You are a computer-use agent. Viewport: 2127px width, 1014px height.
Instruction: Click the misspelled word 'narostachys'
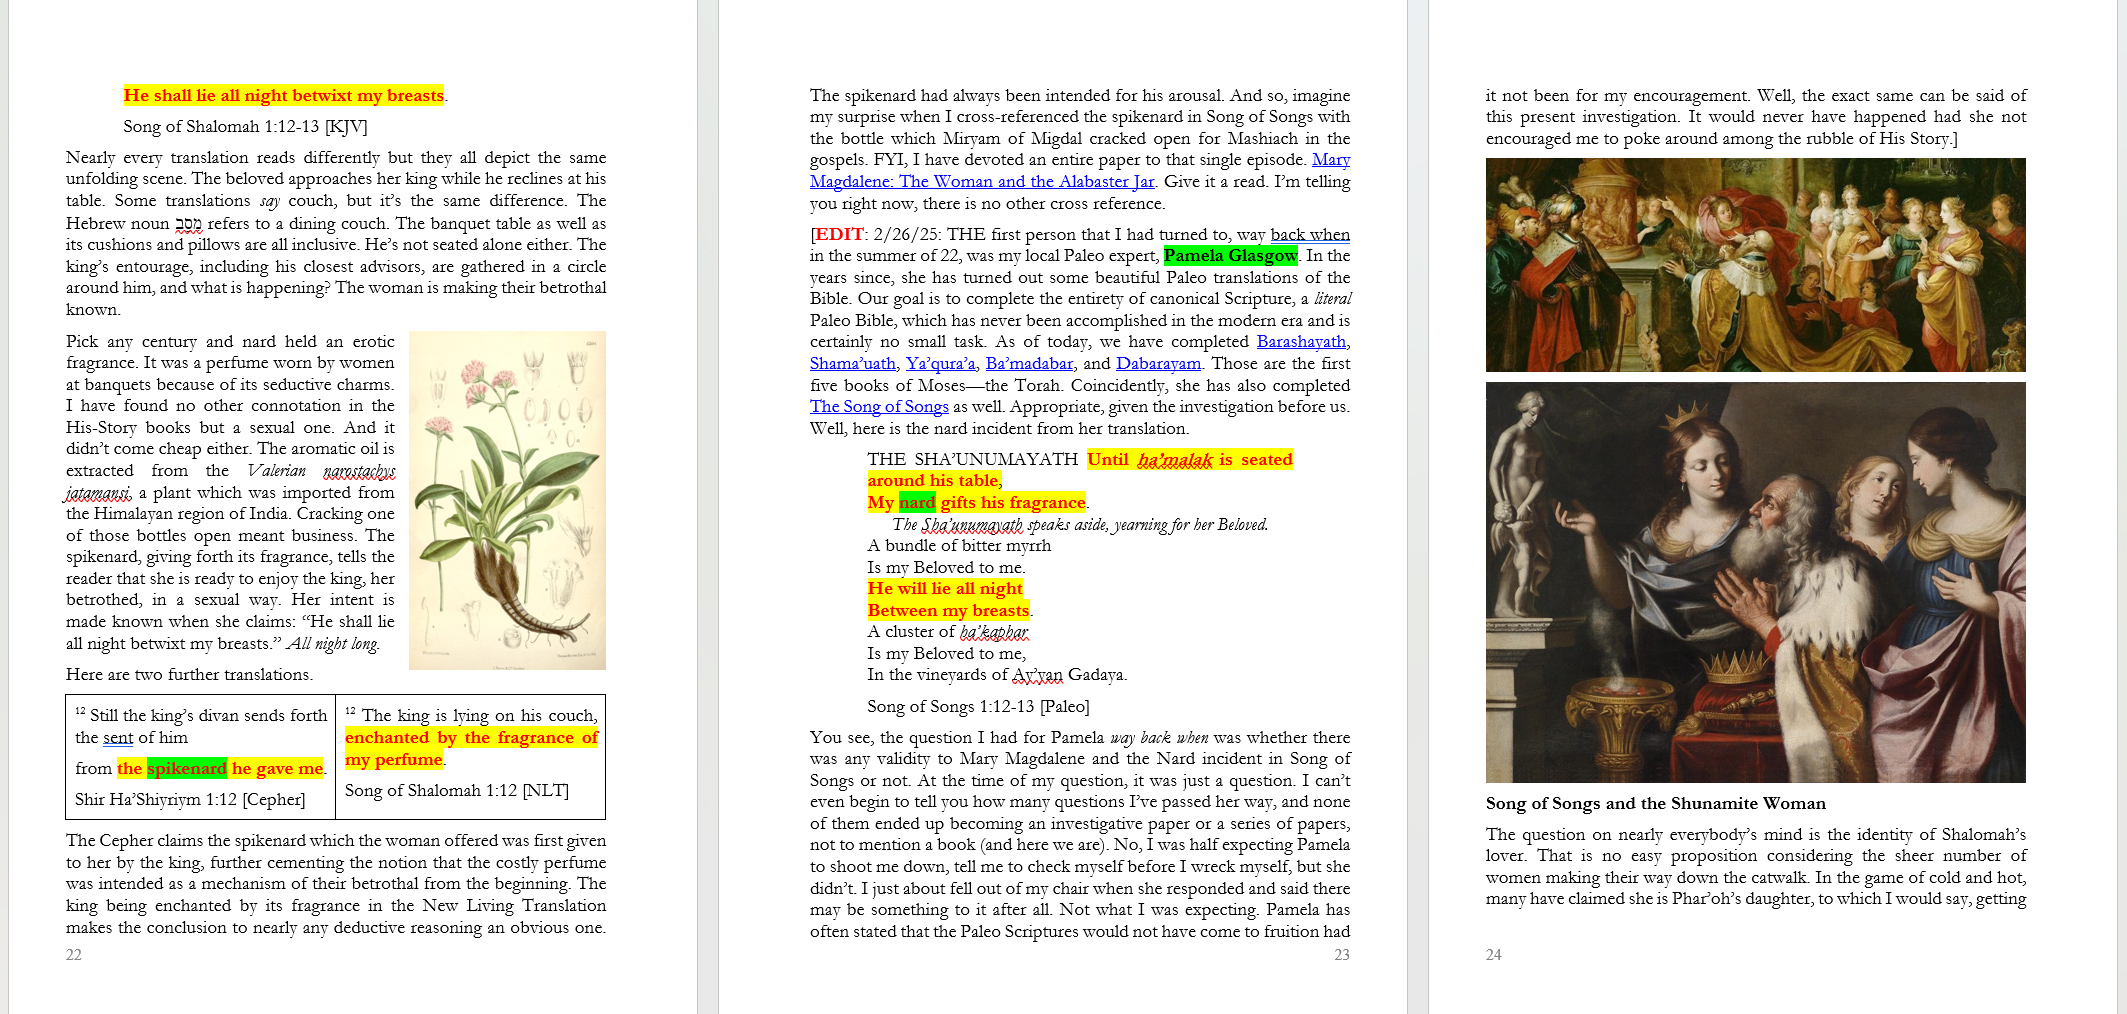[359, 471]
